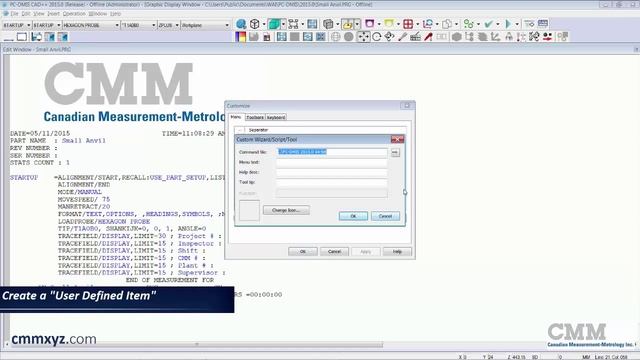Screen dimensions: 640x360
Task: Click Cancel in Custom Wizard/Script/Tool dialog
Action: tap(385, 216)
